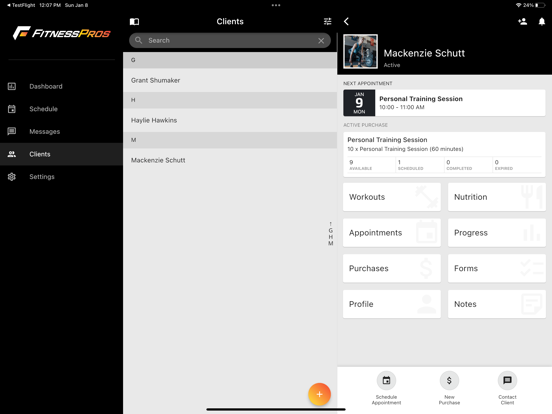Click the G section header row
Screen dimensions: 552x414
tap(230, 60)
